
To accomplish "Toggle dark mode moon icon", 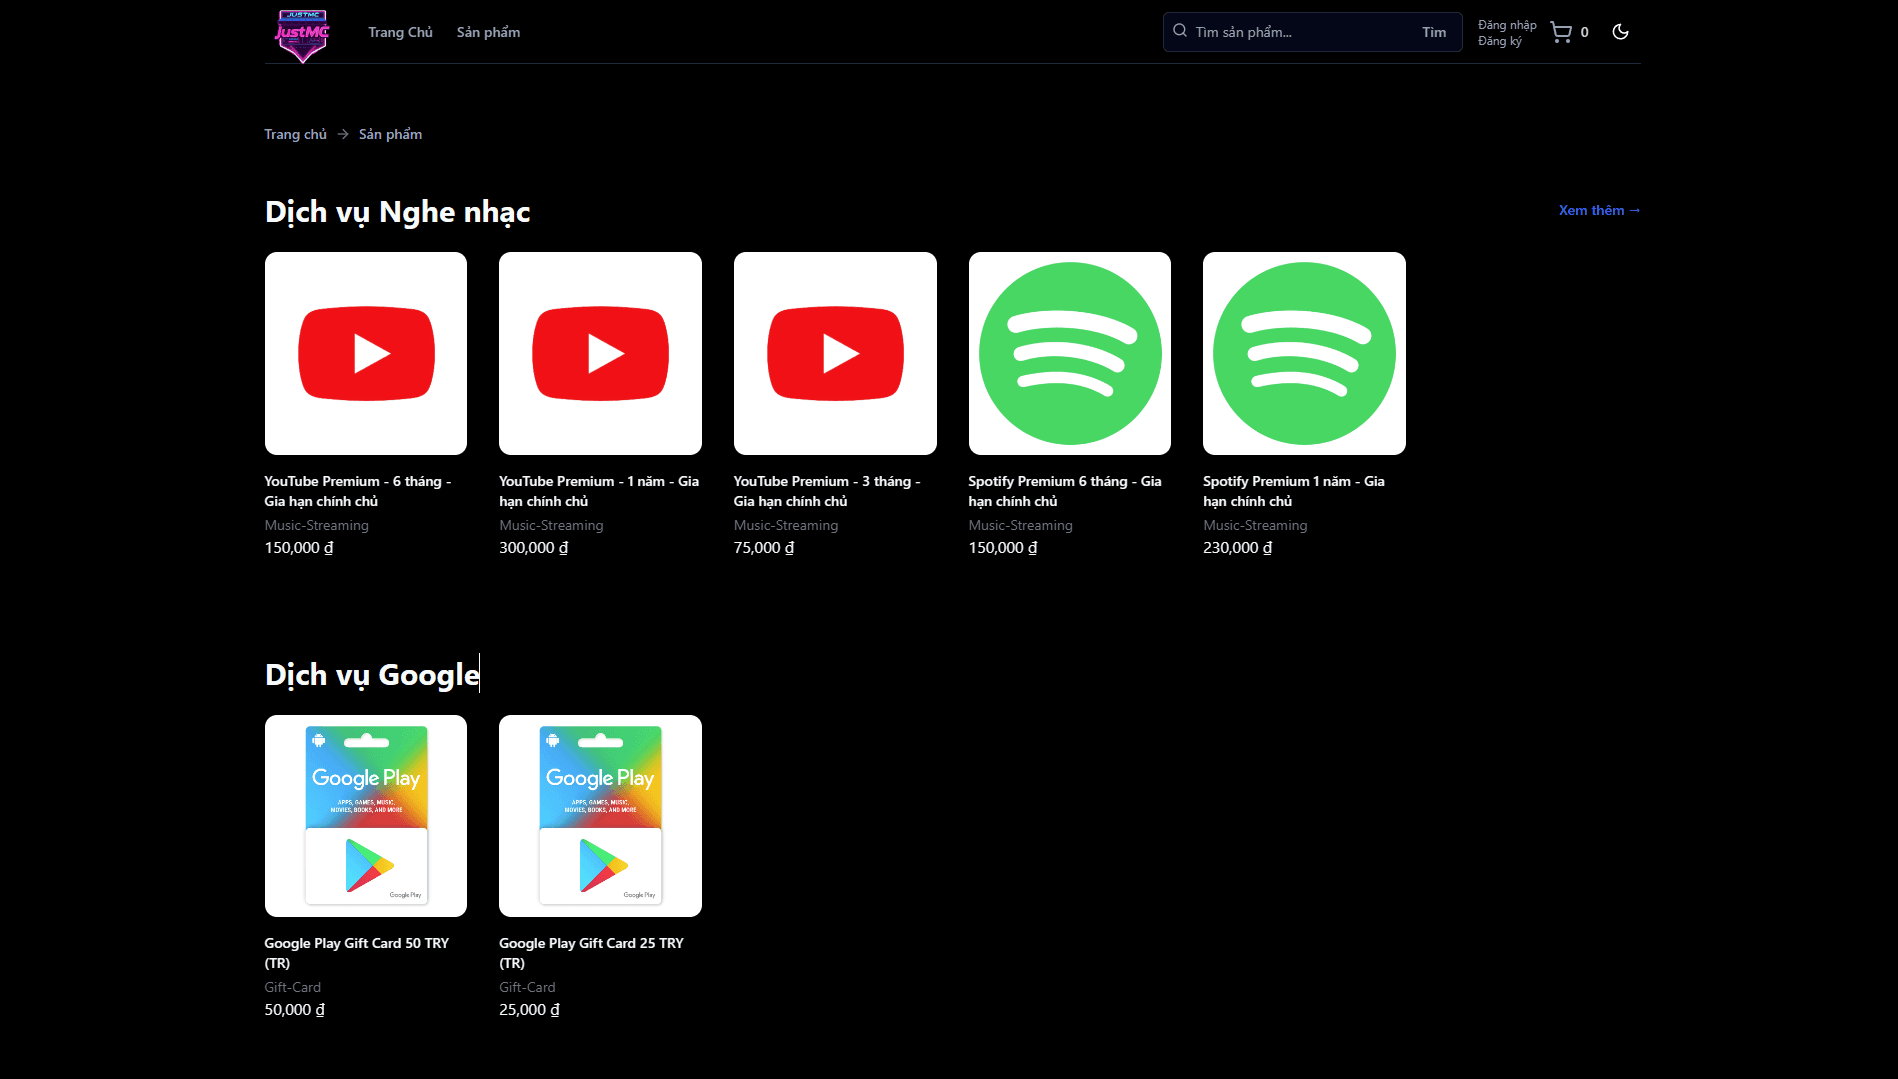I will pos(1621,32).
